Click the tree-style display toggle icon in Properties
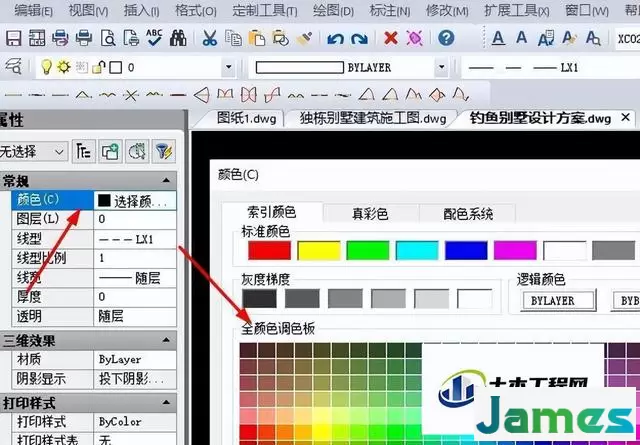 [x=84, y=152]
